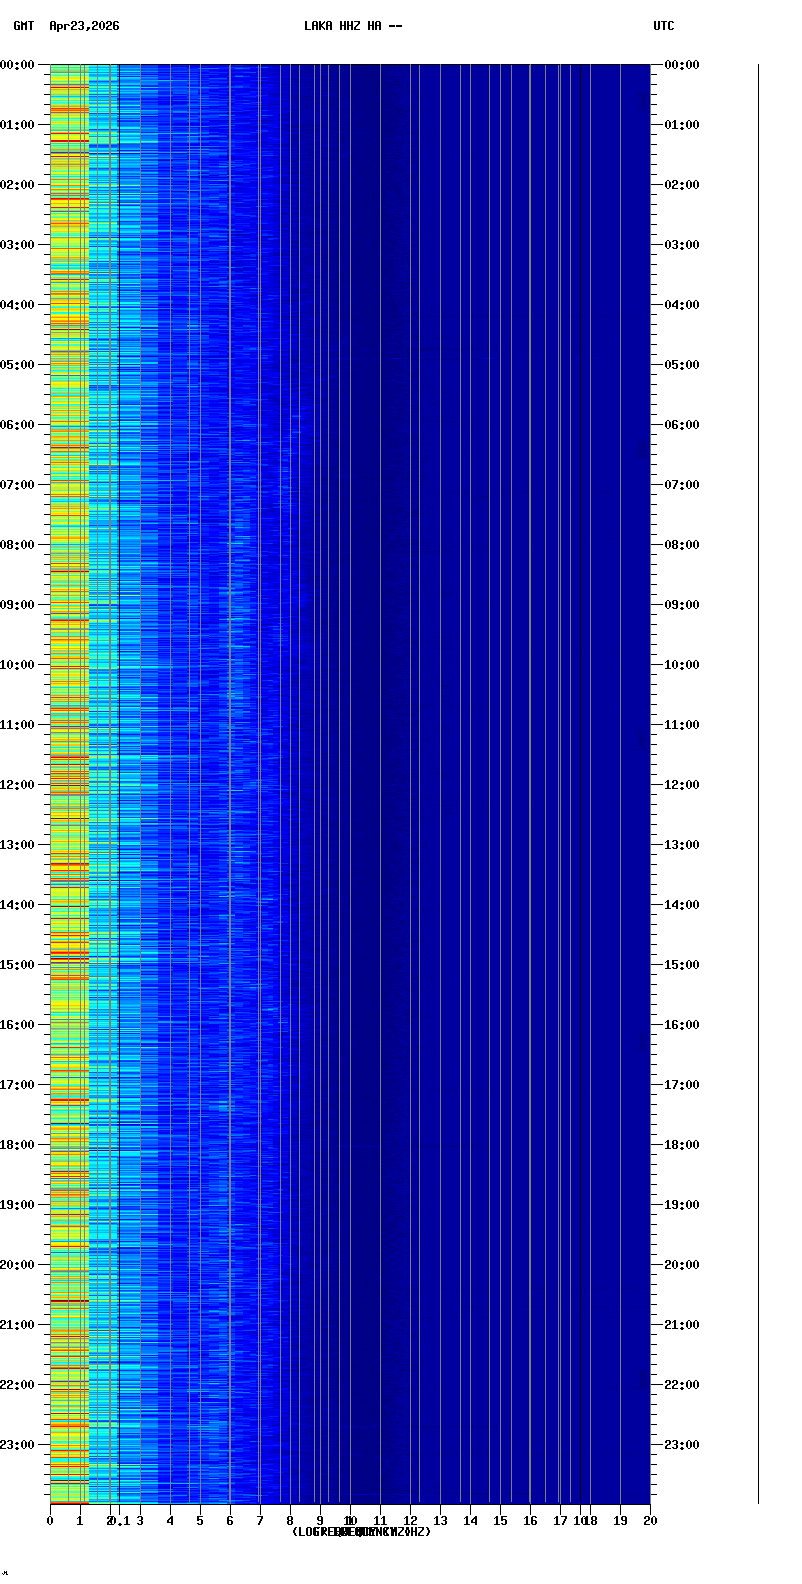Select the 15:00 tick on left time axis
The width and height of the screenshot is (802, 1584).
[x=17, y=965]
